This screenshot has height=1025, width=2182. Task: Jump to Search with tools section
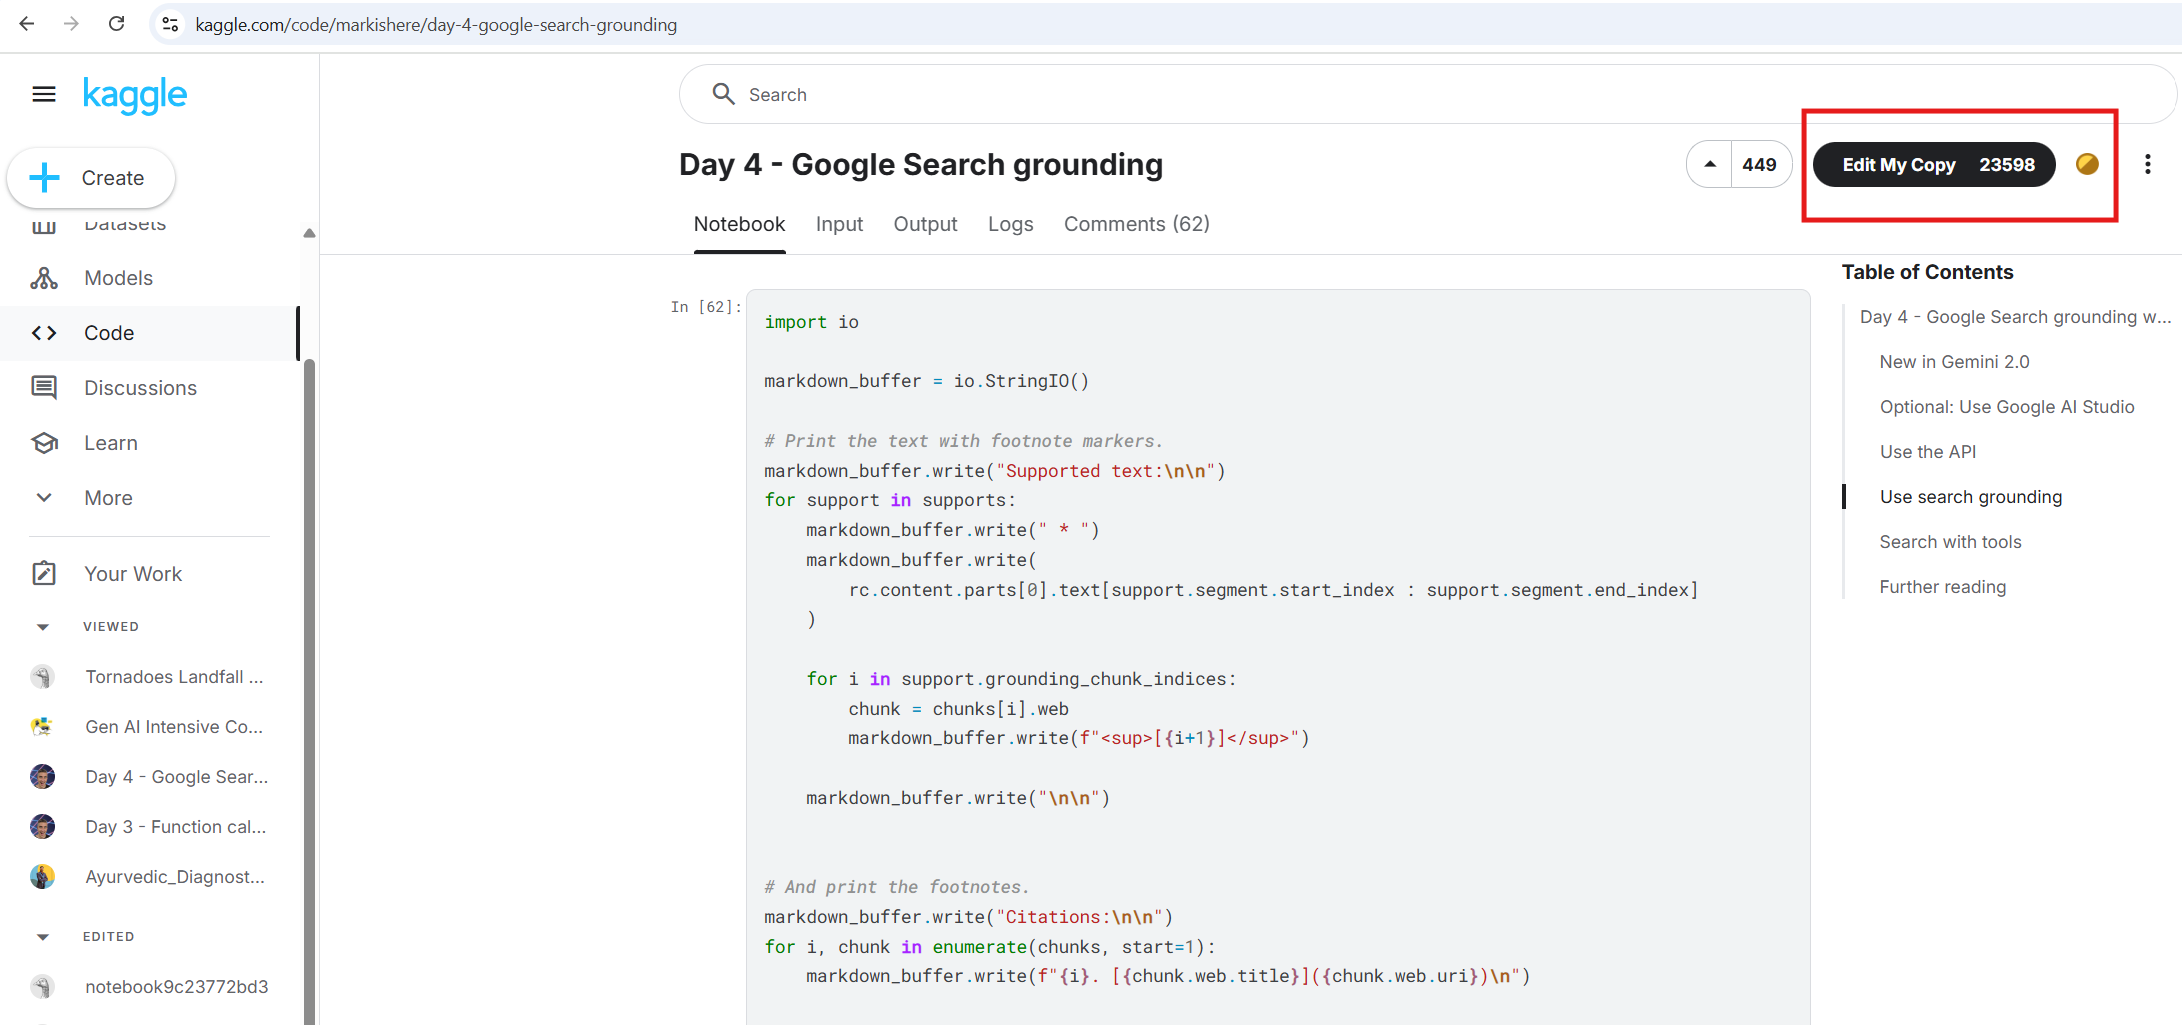(1950, 542)
